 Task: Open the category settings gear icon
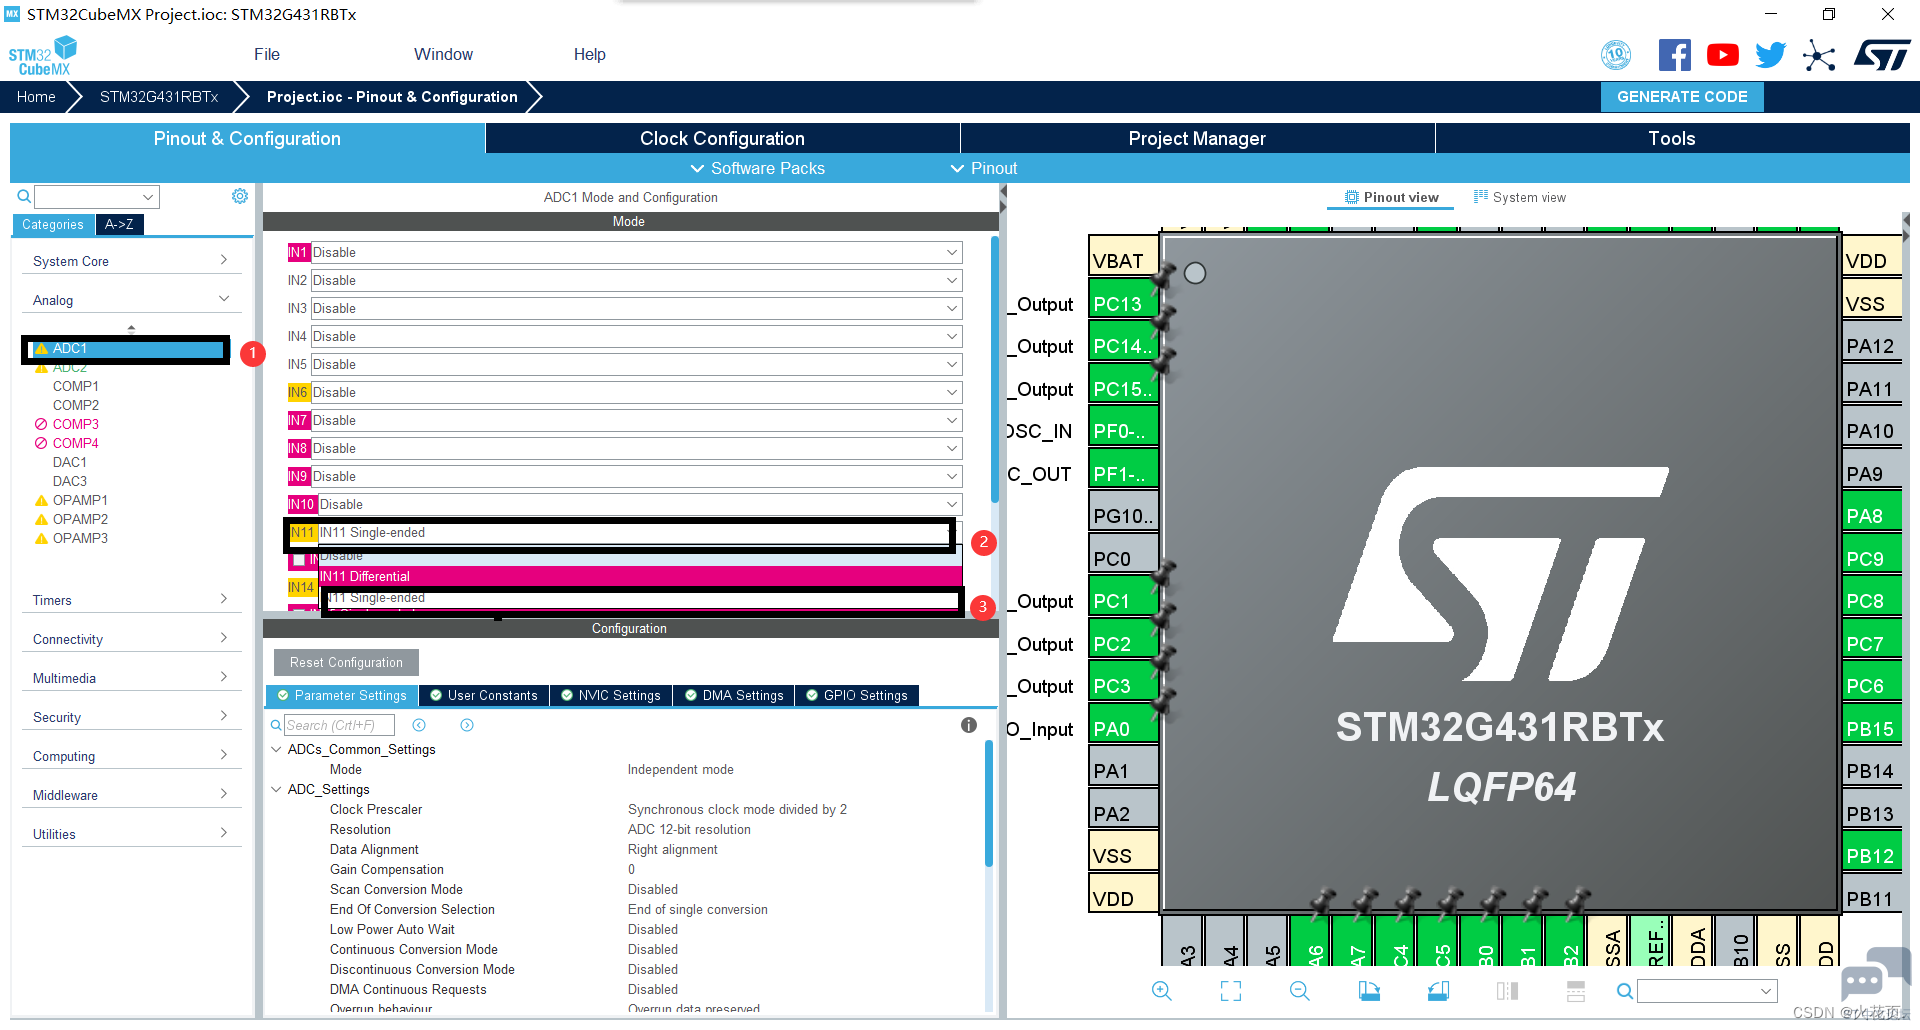pos(240,196)
